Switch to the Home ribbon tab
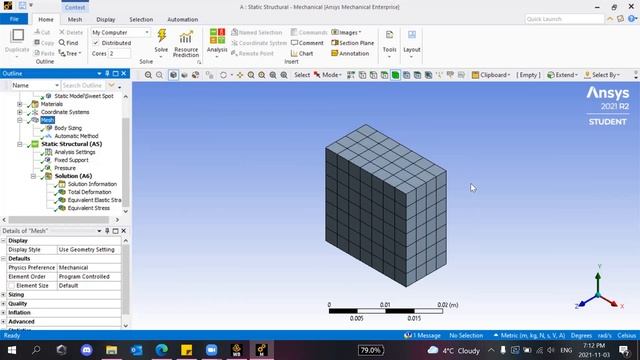 pos(46,20)
